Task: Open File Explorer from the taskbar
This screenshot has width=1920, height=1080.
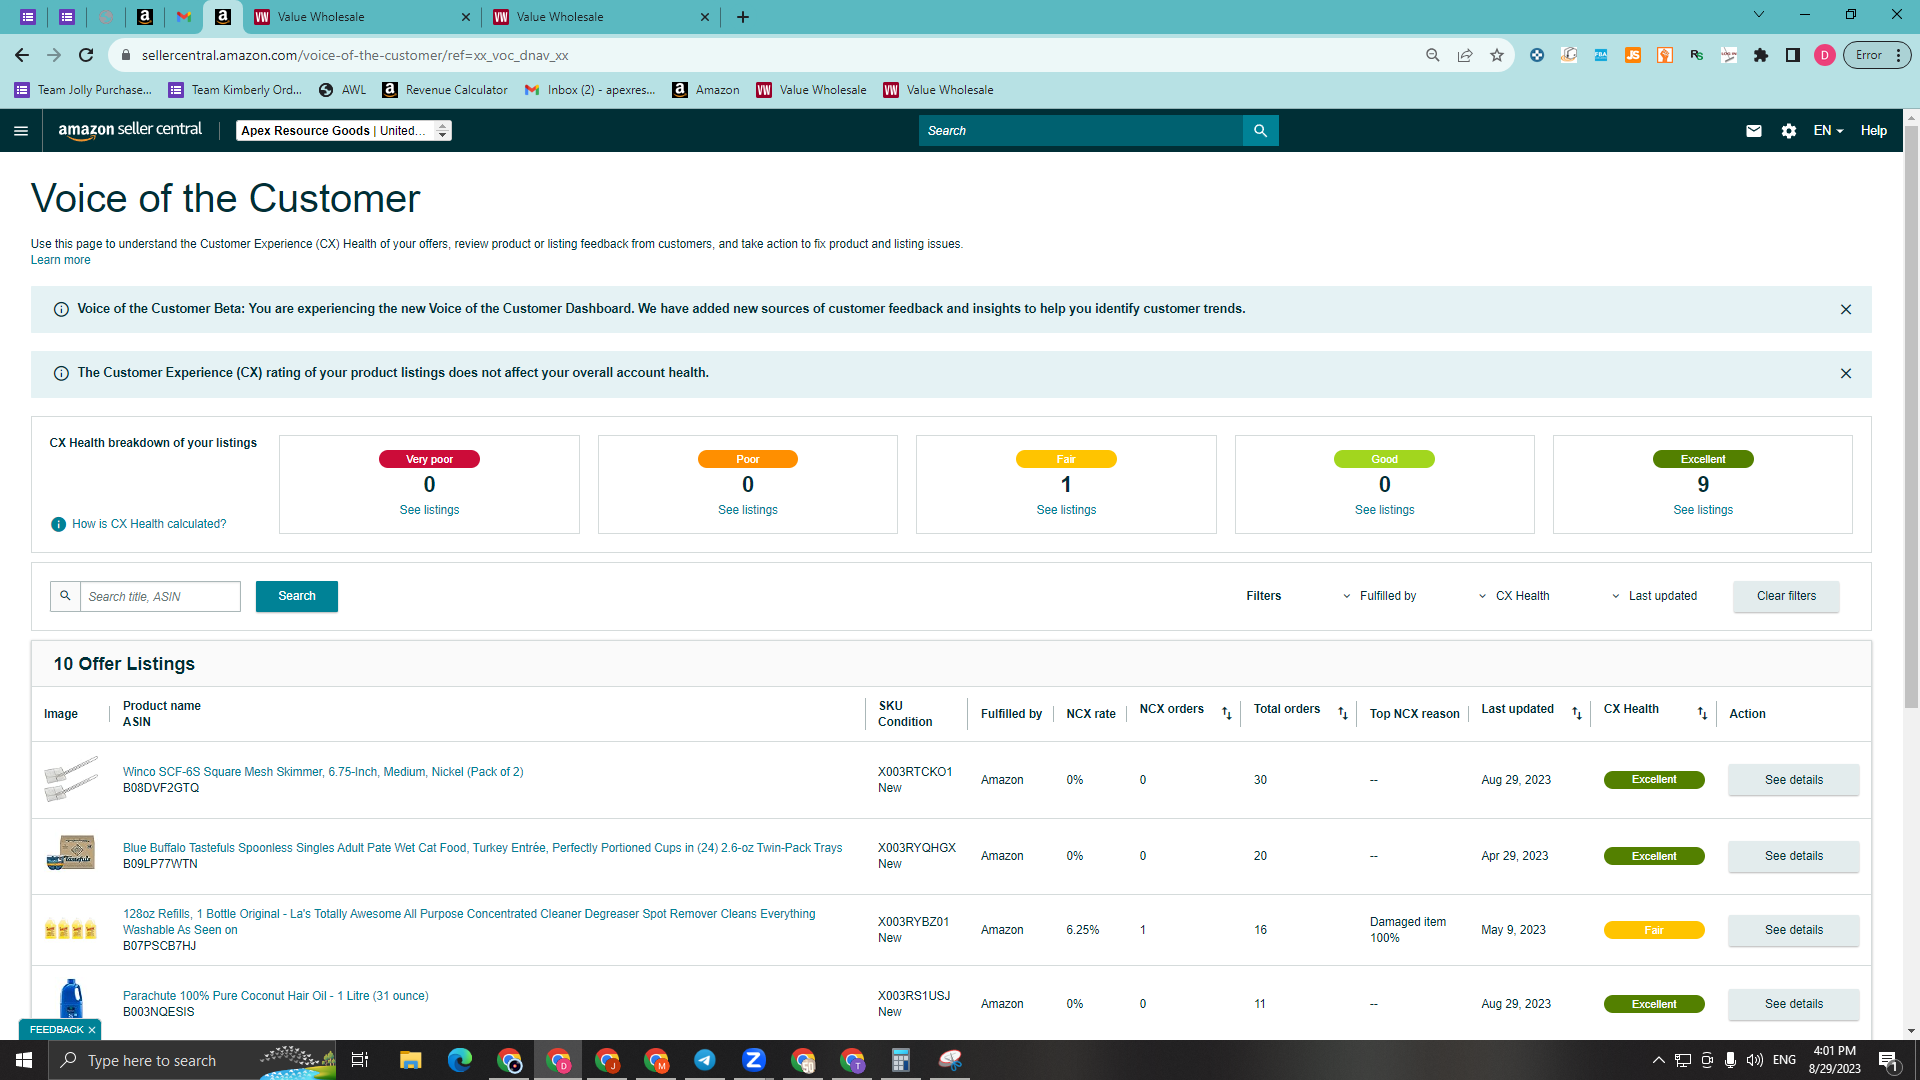Action: pyautogui.click(x=411, y=1060)
